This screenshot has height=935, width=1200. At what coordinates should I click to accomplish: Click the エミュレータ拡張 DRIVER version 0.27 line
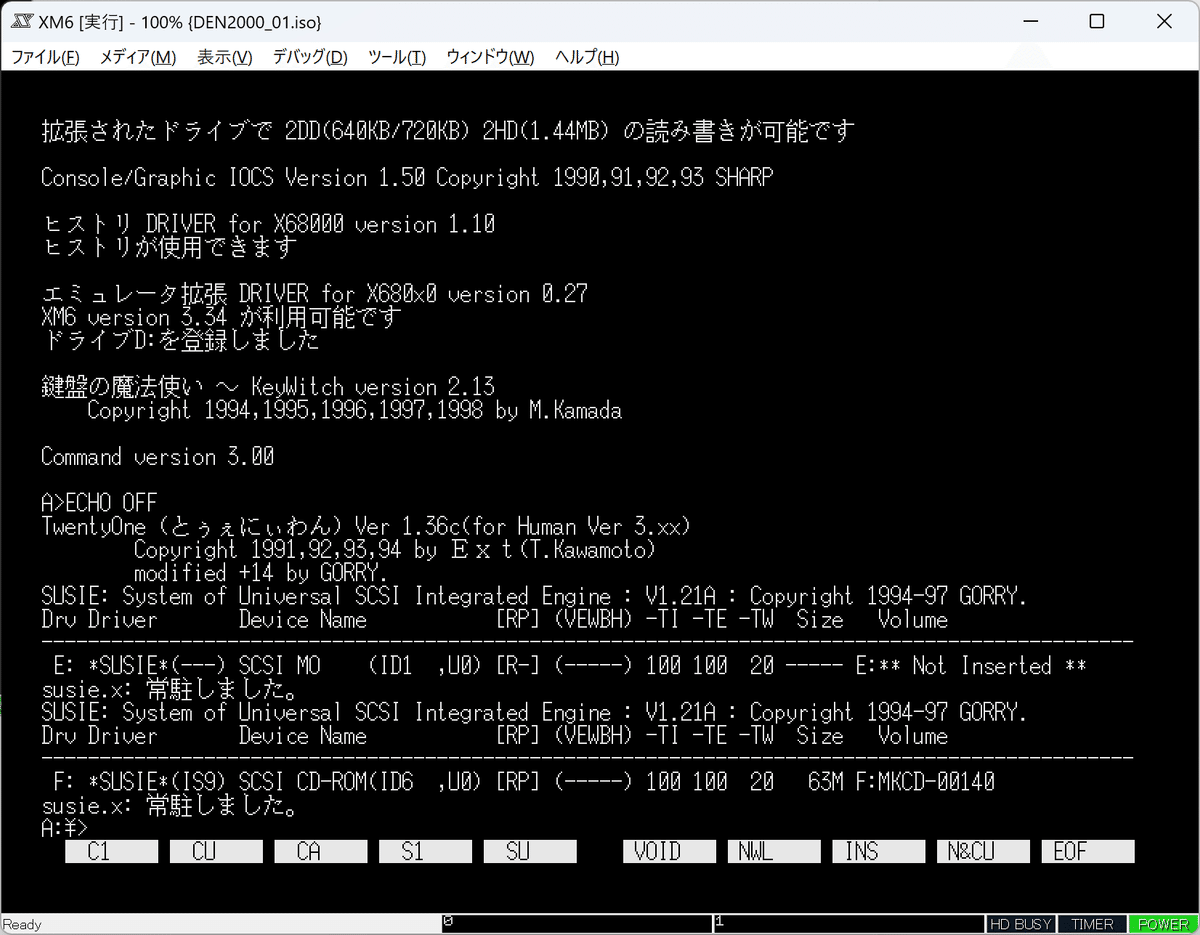pos(315,294)
